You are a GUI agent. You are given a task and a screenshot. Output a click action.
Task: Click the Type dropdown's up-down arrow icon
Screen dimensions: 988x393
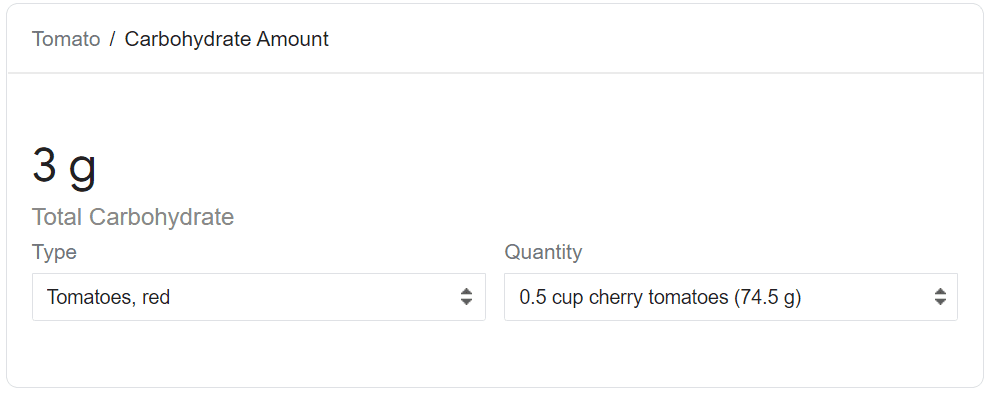coord(466,297)
